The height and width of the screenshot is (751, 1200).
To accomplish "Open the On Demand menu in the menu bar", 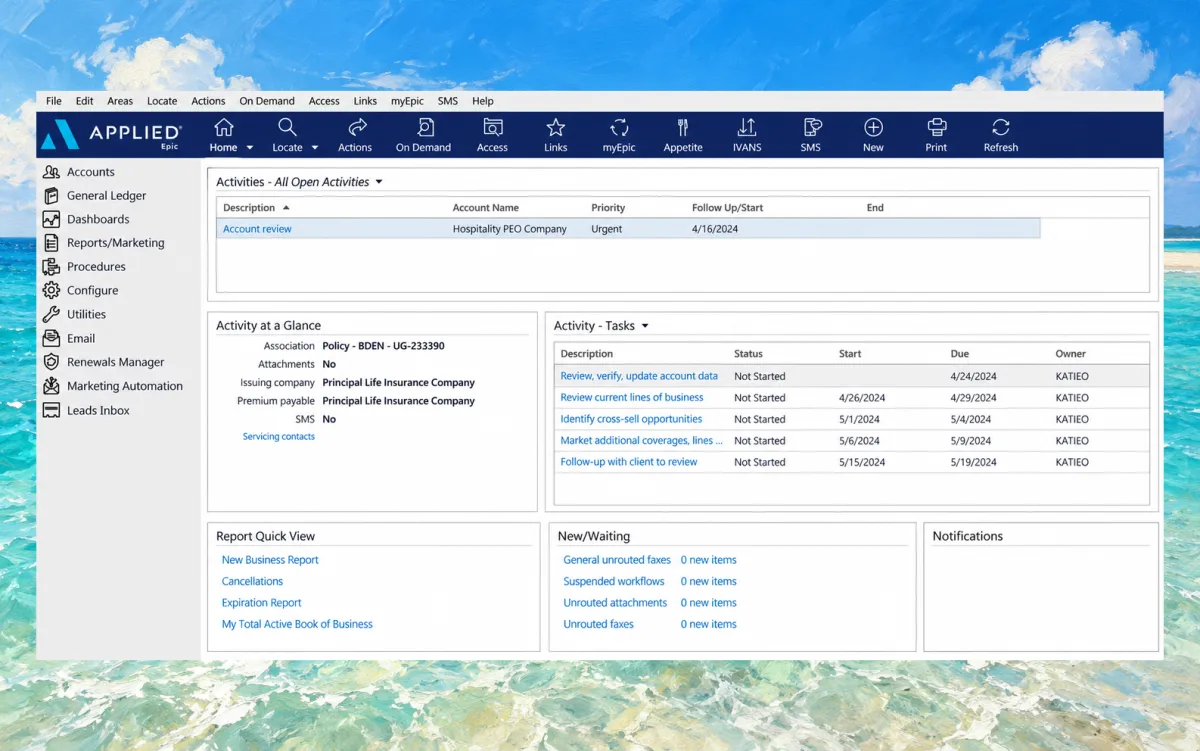I will [267, 101].
